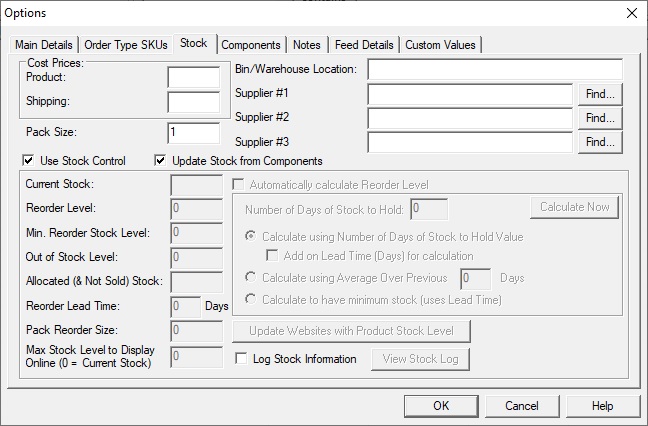
Task: Open the Feed Details tab
Action: 364,45
